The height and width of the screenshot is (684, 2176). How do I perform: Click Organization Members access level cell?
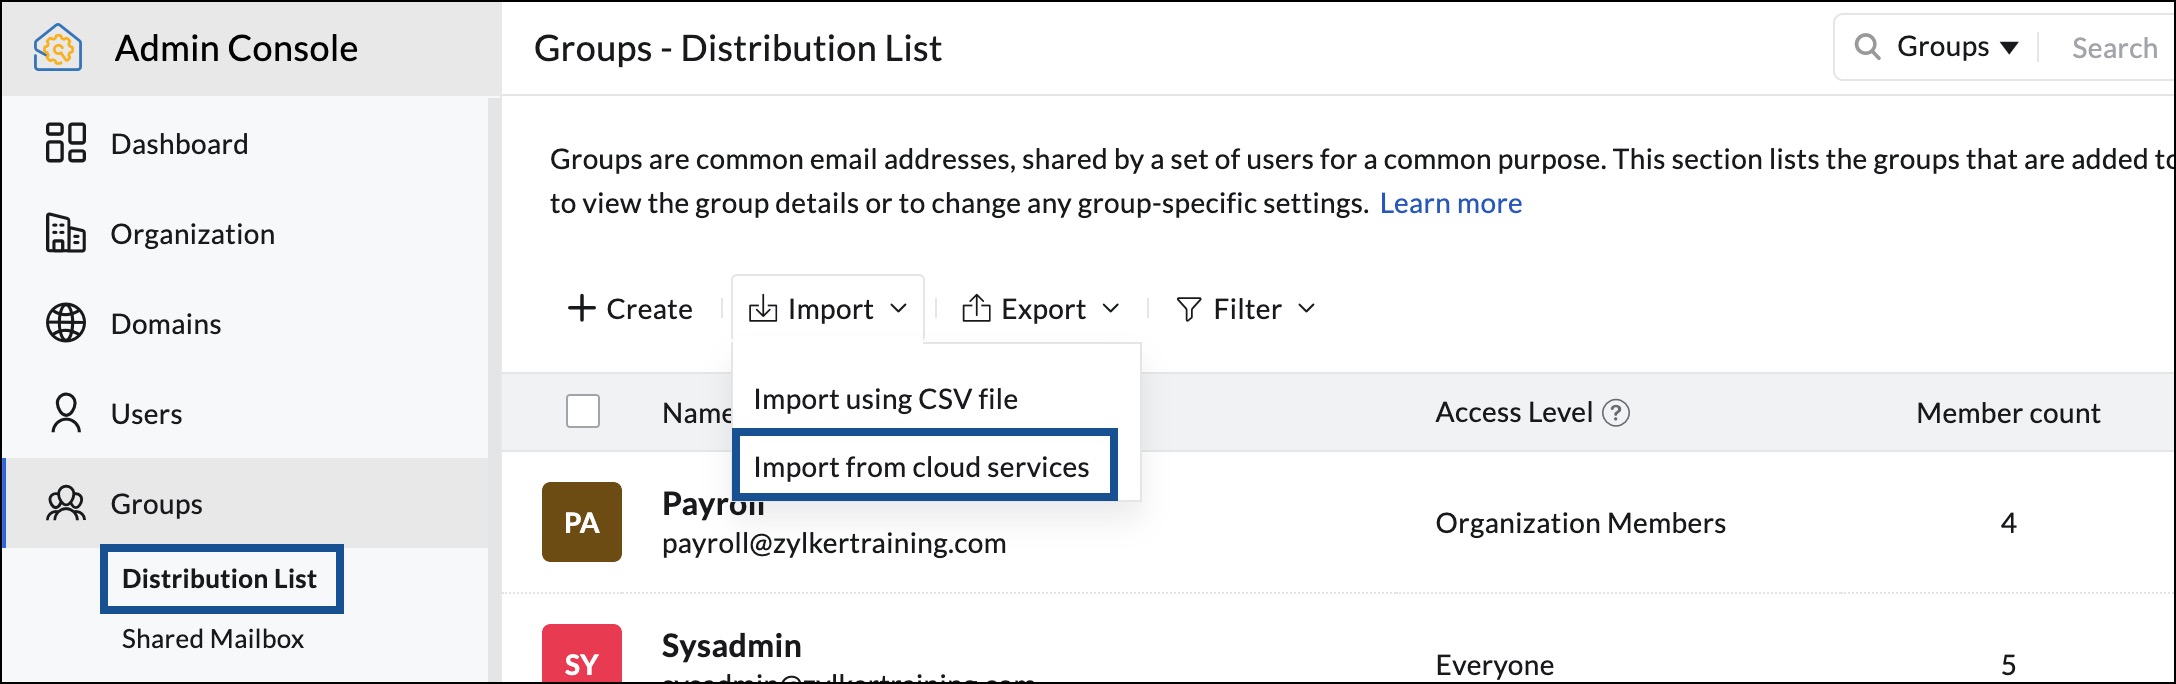coord(1580,522)
